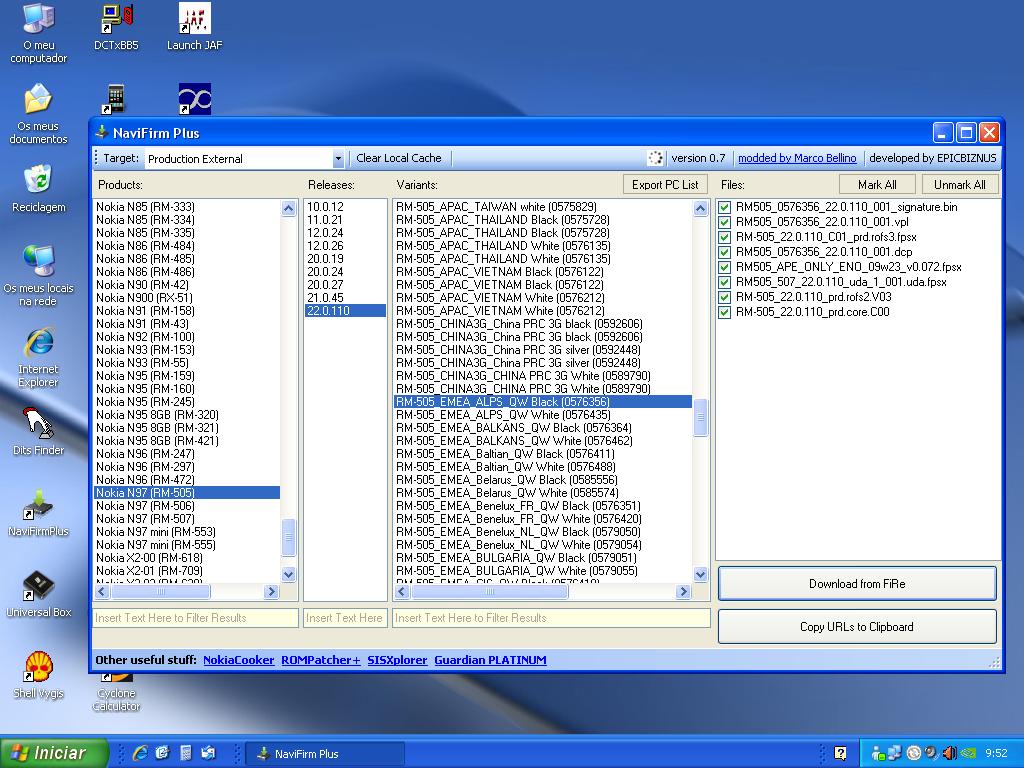Viewport: 1024px width, 768px height.
Task: Click the messenger person tray icon
Action: tap(878, 753)
